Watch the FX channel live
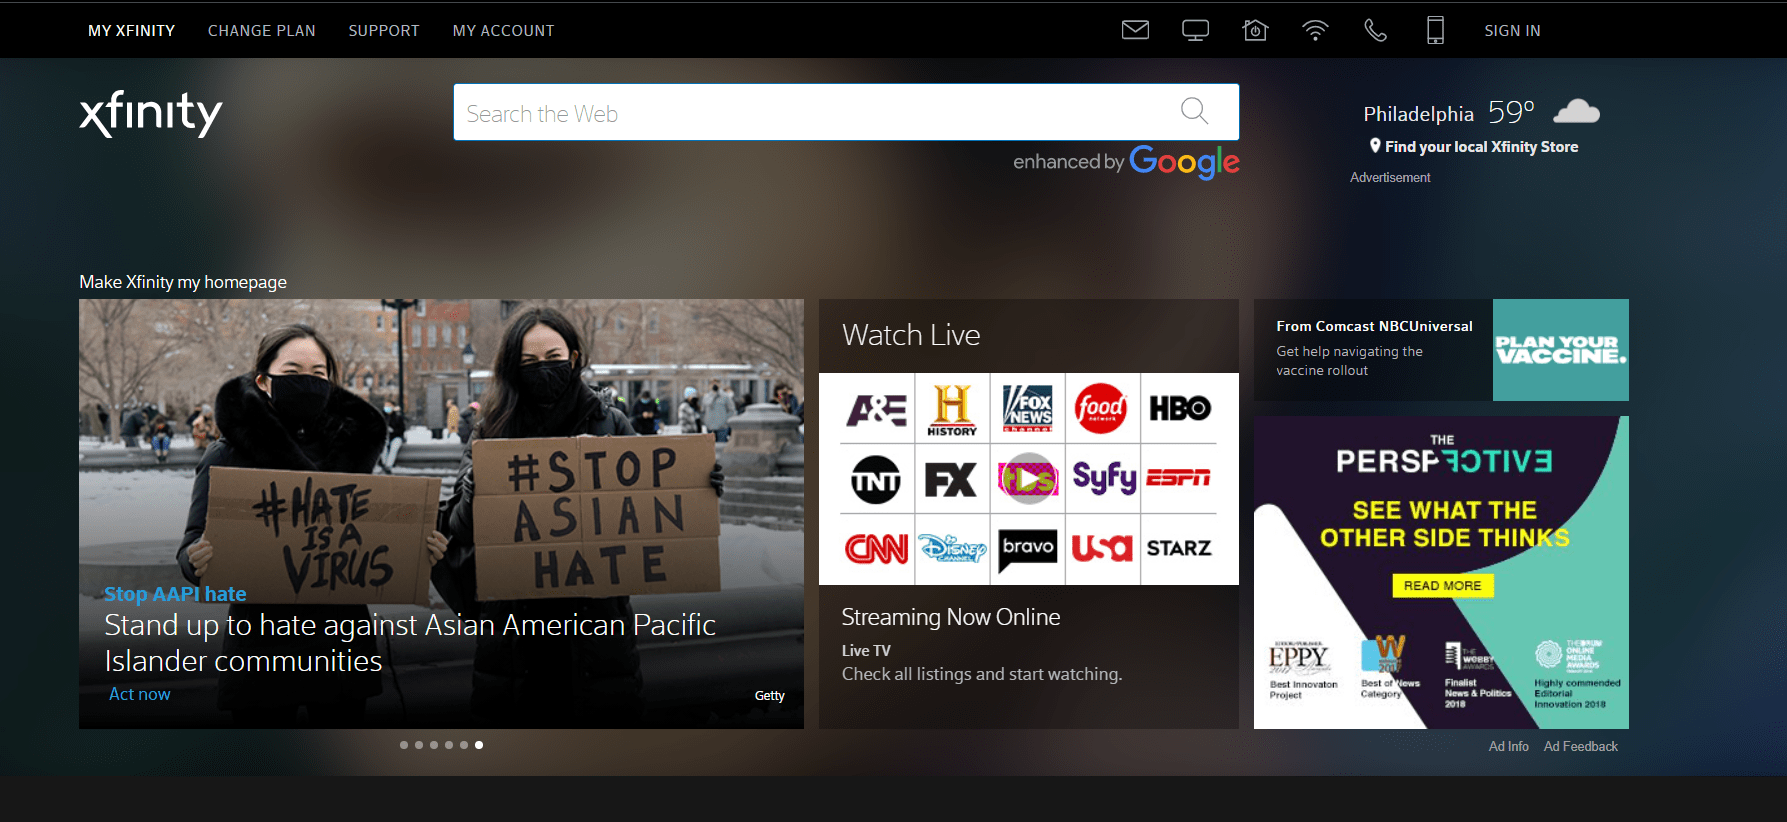Viewport: 1787px width, 822px height. click(952, 479)
